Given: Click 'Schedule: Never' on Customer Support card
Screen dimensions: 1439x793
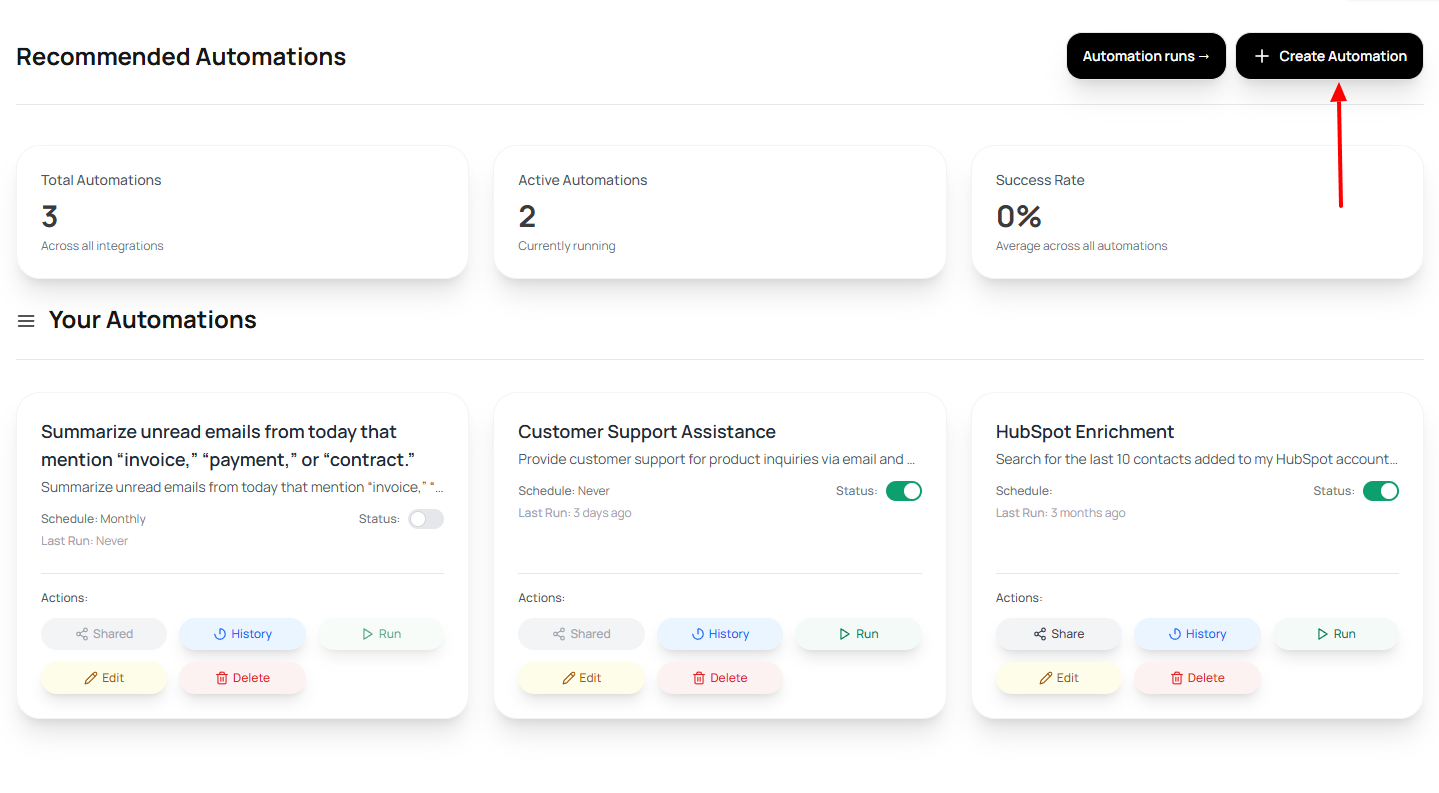Looking at the screenshot, I should coord(564,491).
